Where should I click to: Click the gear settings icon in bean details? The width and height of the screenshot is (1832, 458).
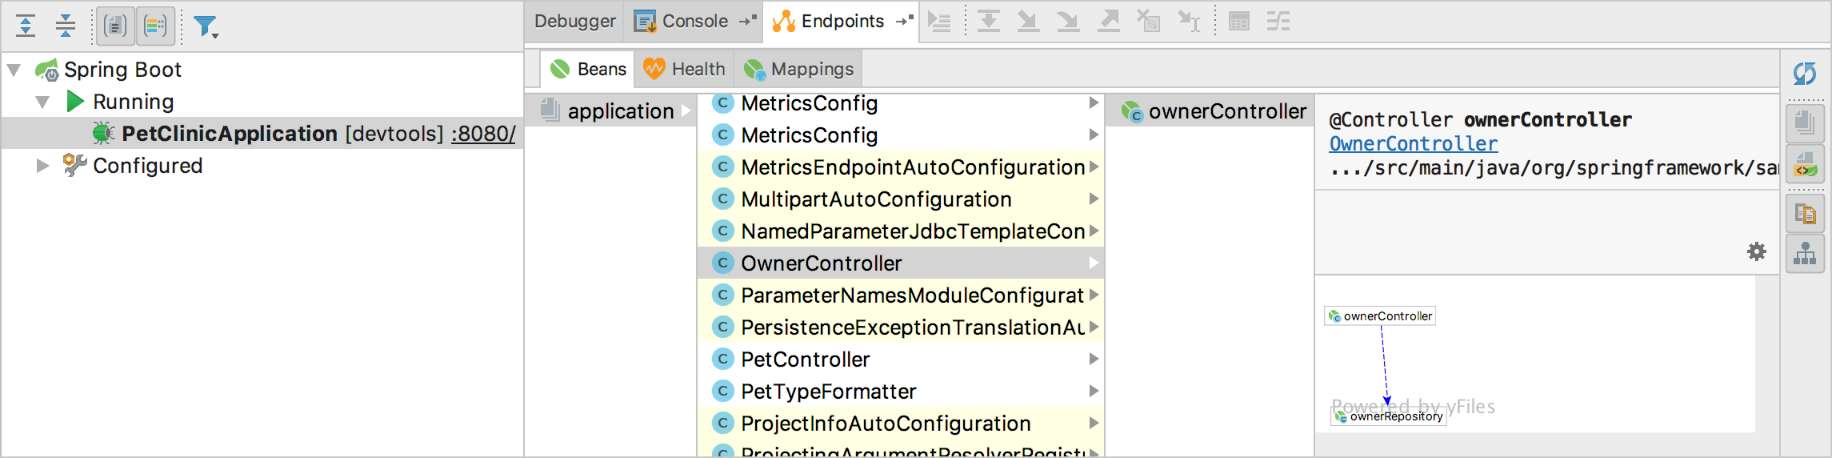pos(1756,252)
